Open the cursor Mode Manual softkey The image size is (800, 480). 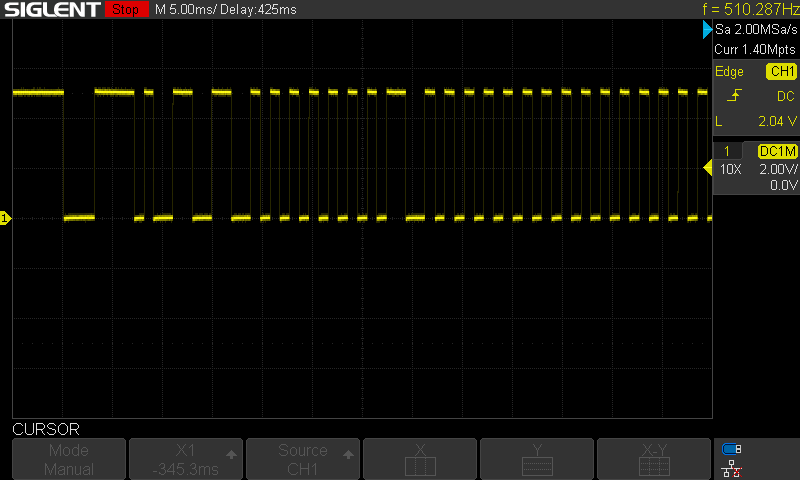[69, 459]
